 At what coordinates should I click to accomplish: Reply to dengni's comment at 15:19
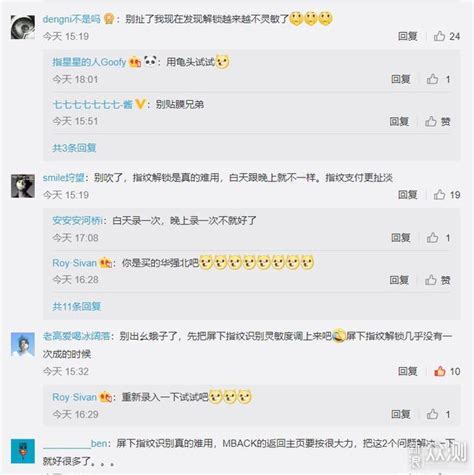point(408,36)
